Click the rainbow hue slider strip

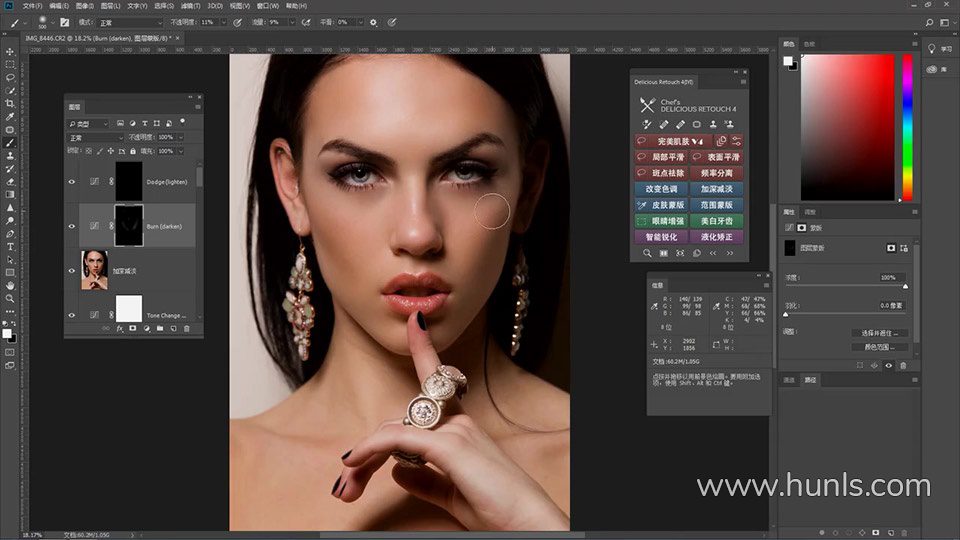coord(907,127)
